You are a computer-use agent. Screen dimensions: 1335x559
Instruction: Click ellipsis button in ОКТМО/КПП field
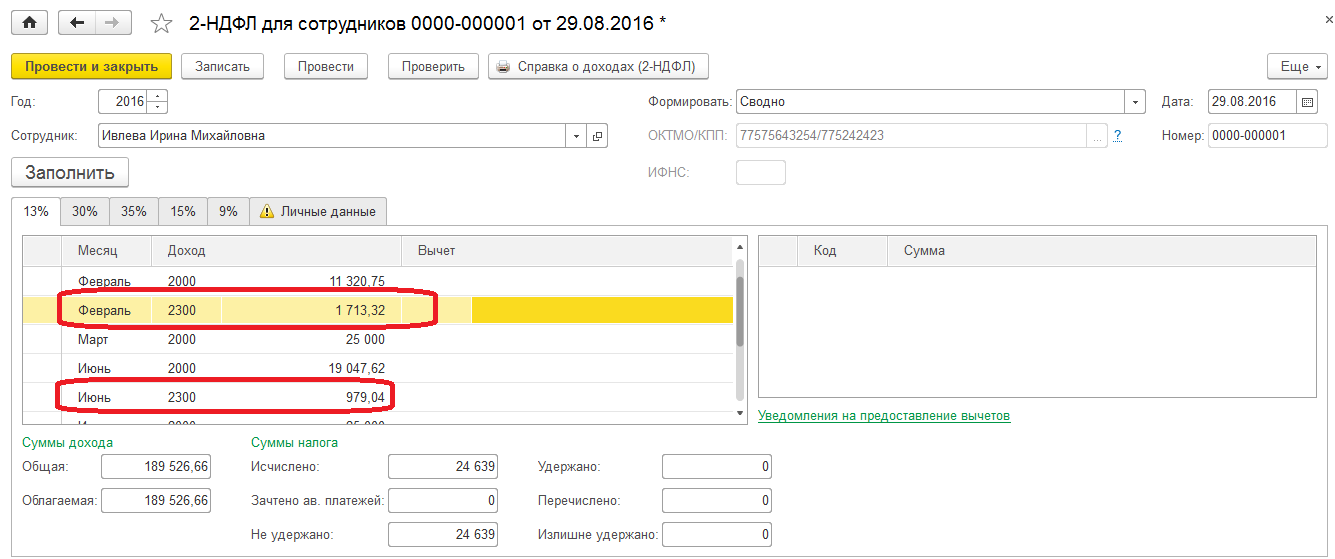point(1098,136)
